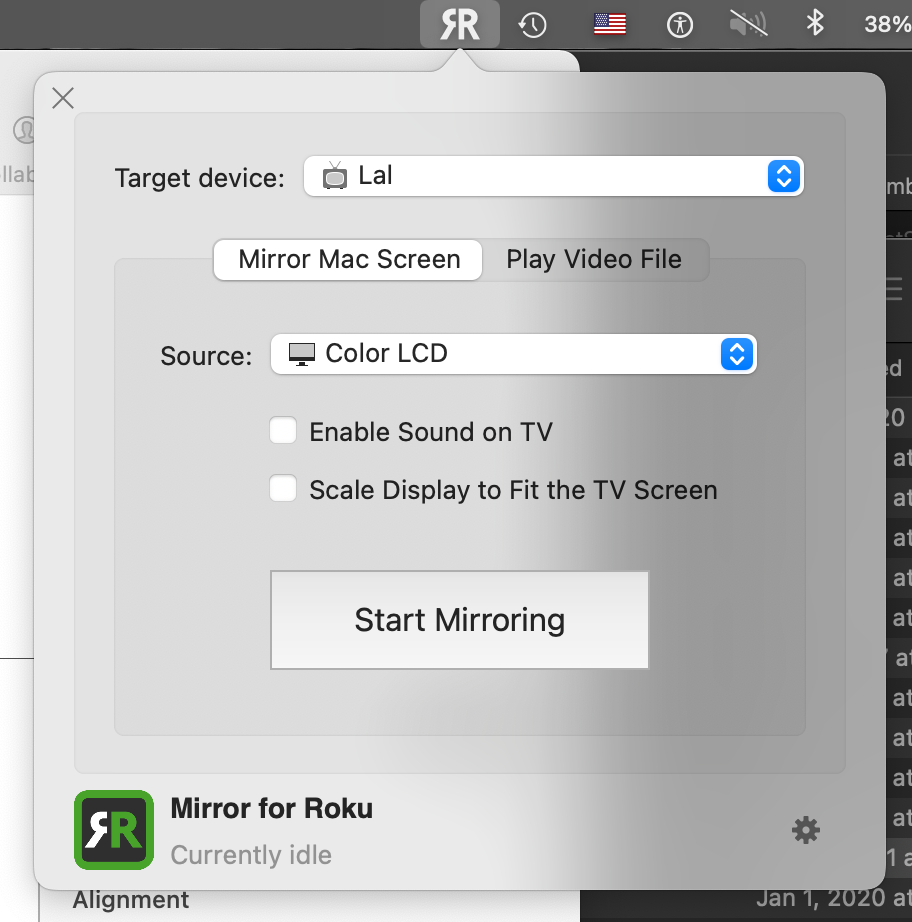Switch to the Play Video File tab
Screen dimensions: 912x922
(x=594, y=259)
